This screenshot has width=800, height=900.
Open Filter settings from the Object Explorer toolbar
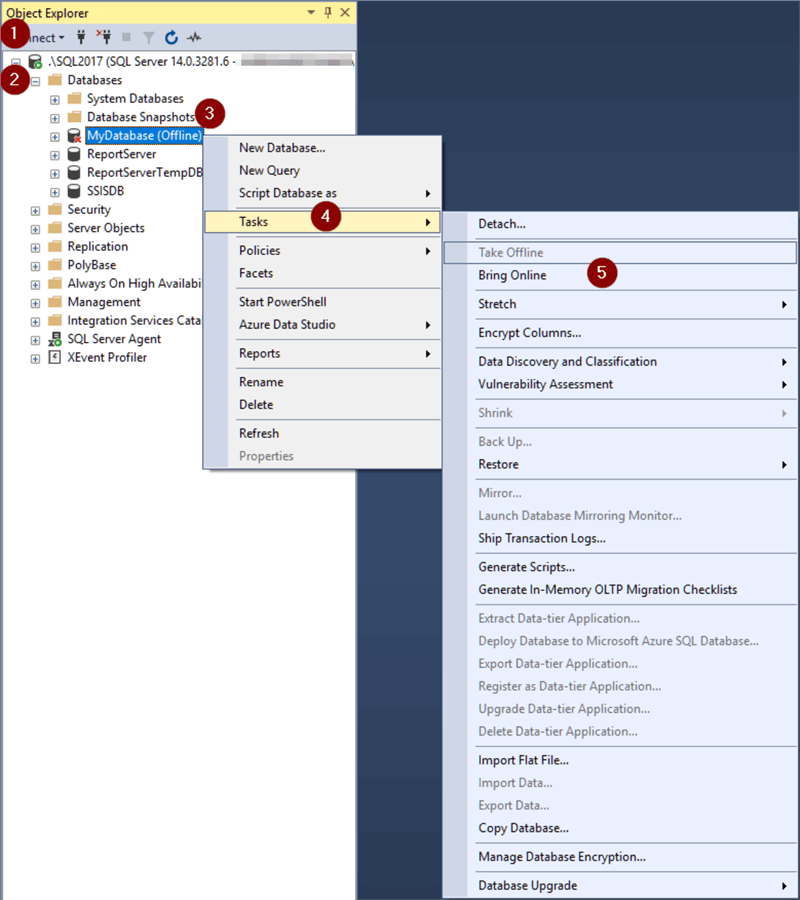[x=150, y=37]
